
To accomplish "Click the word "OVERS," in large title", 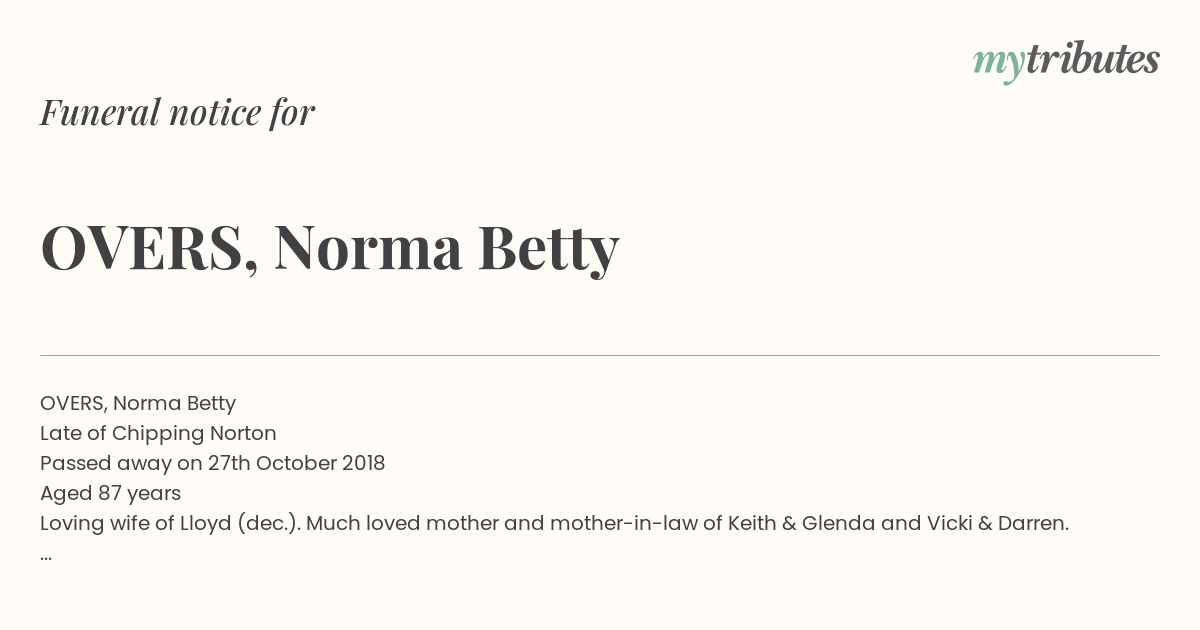I will (x=150, y=247).
